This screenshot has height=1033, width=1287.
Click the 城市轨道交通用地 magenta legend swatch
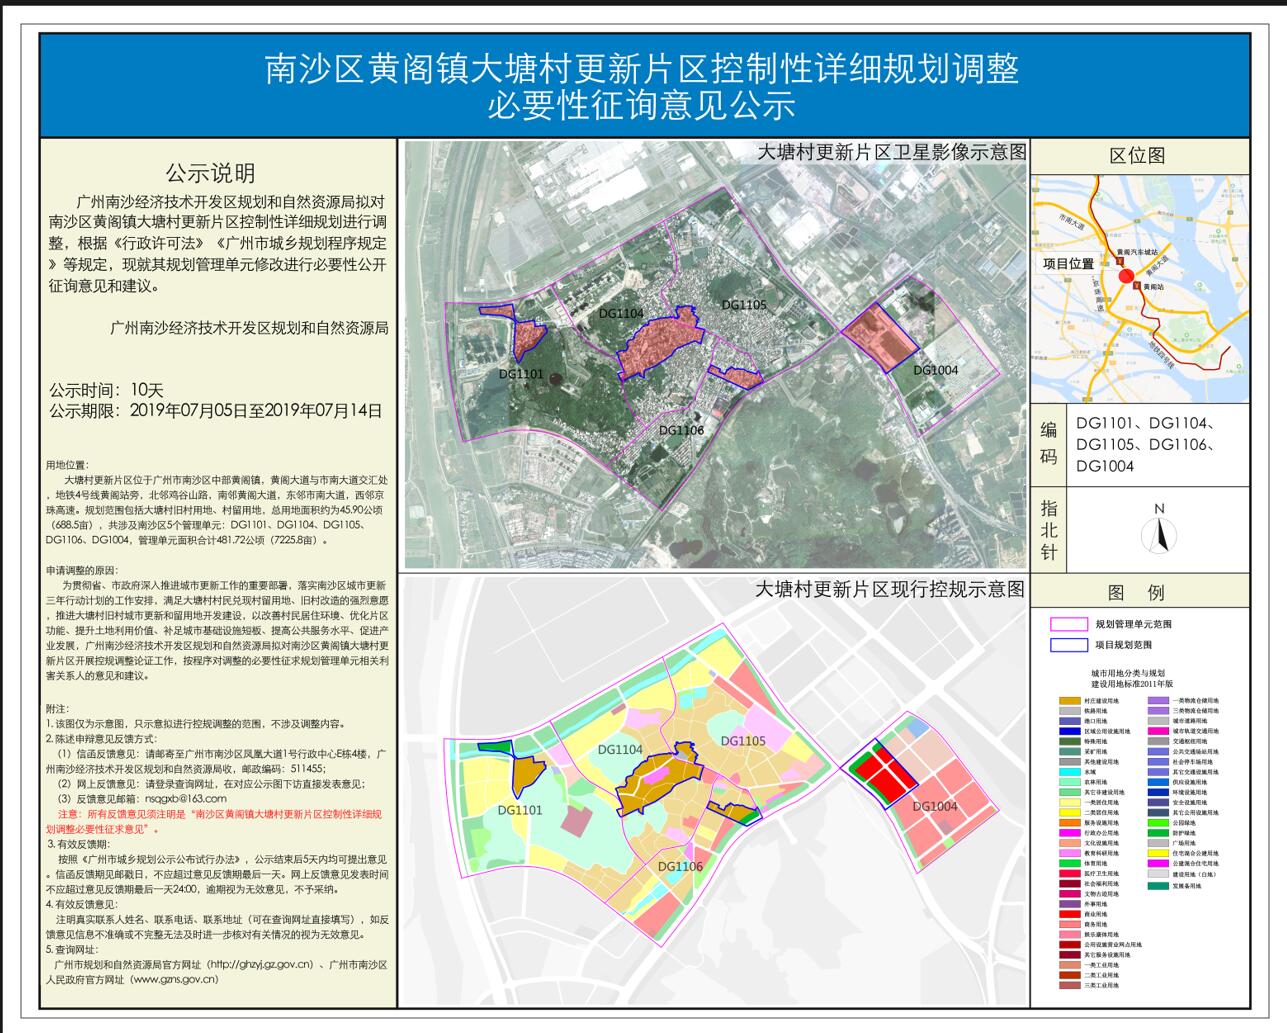1158,731
